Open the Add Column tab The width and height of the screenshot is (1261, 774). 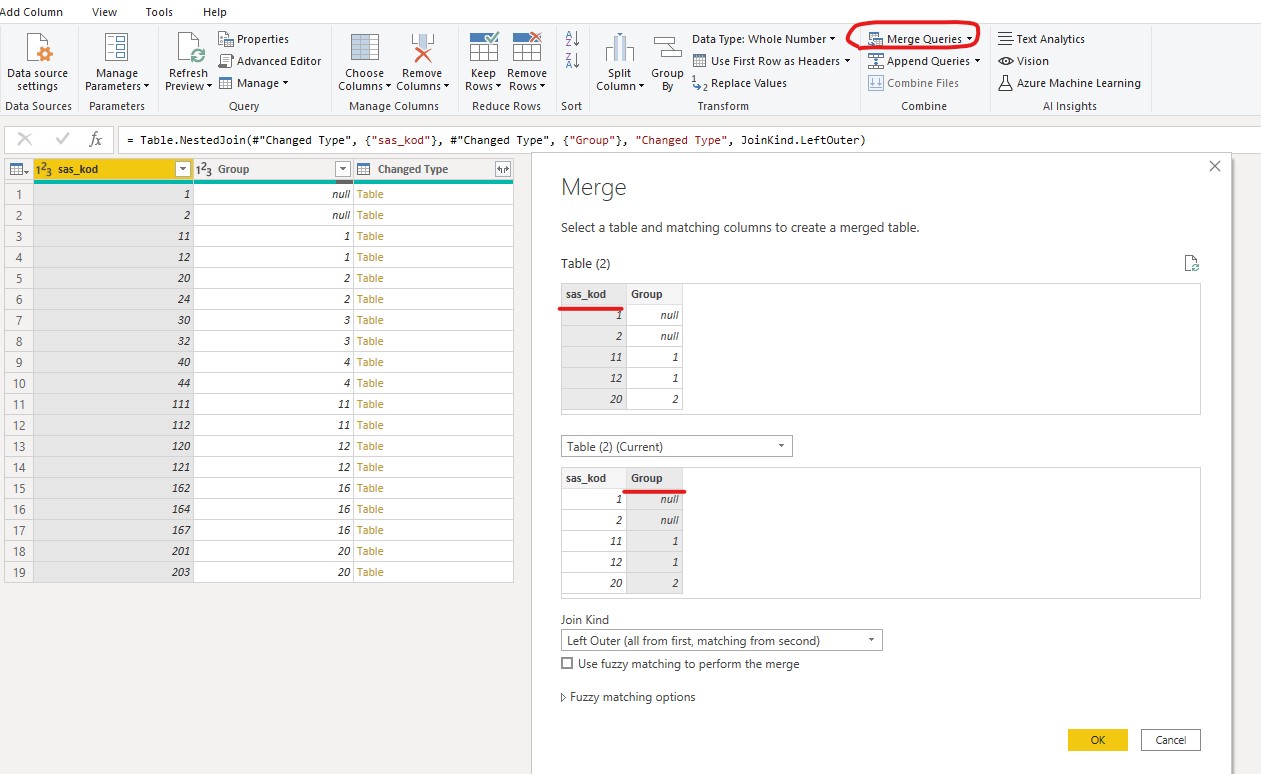(32, 12)
